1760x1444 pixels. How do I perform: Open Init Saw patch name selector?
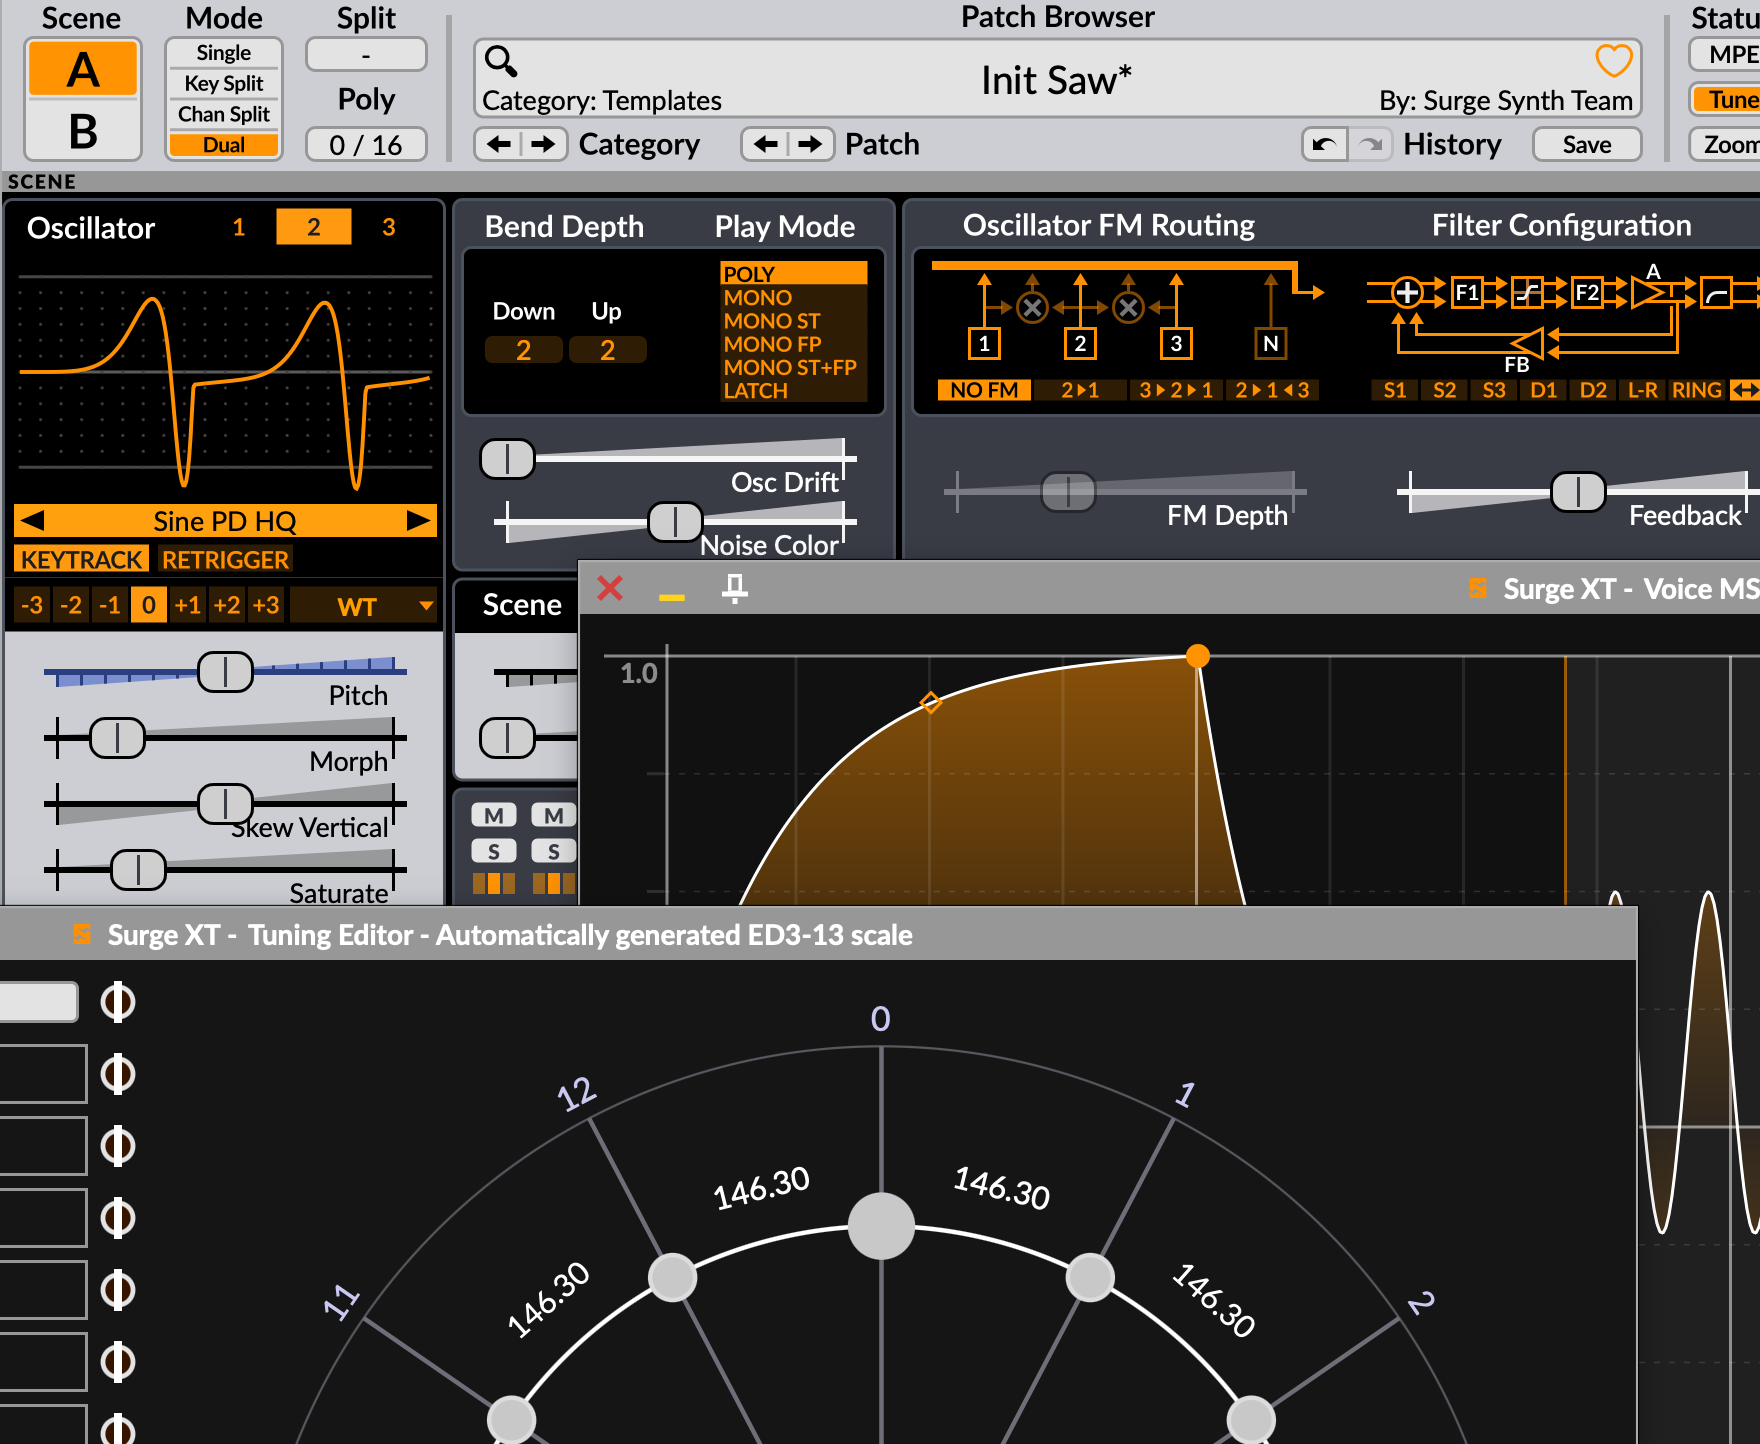(x=1056, y=80)
